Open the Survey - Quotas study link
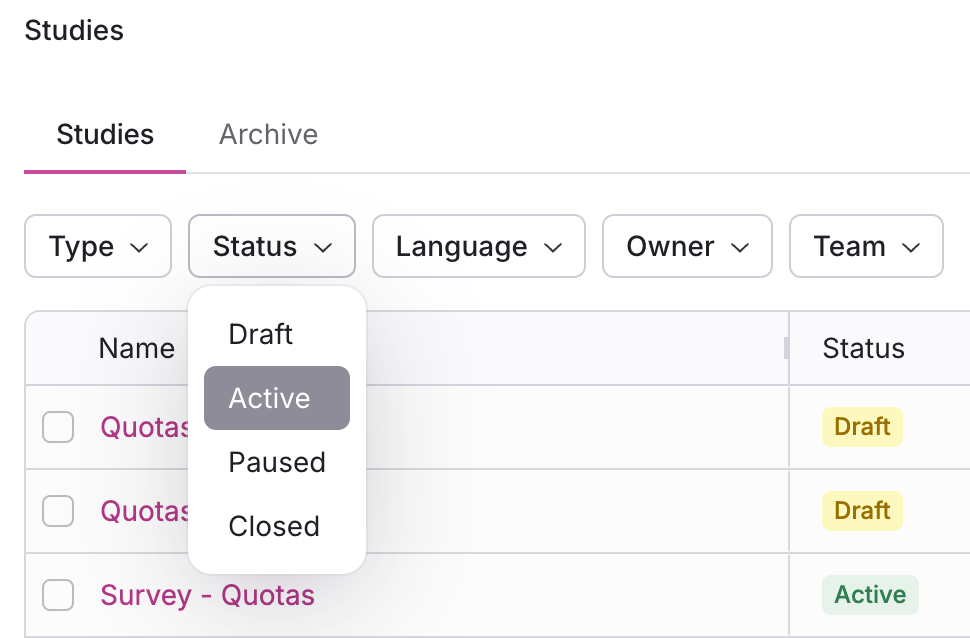 point(207,596)
